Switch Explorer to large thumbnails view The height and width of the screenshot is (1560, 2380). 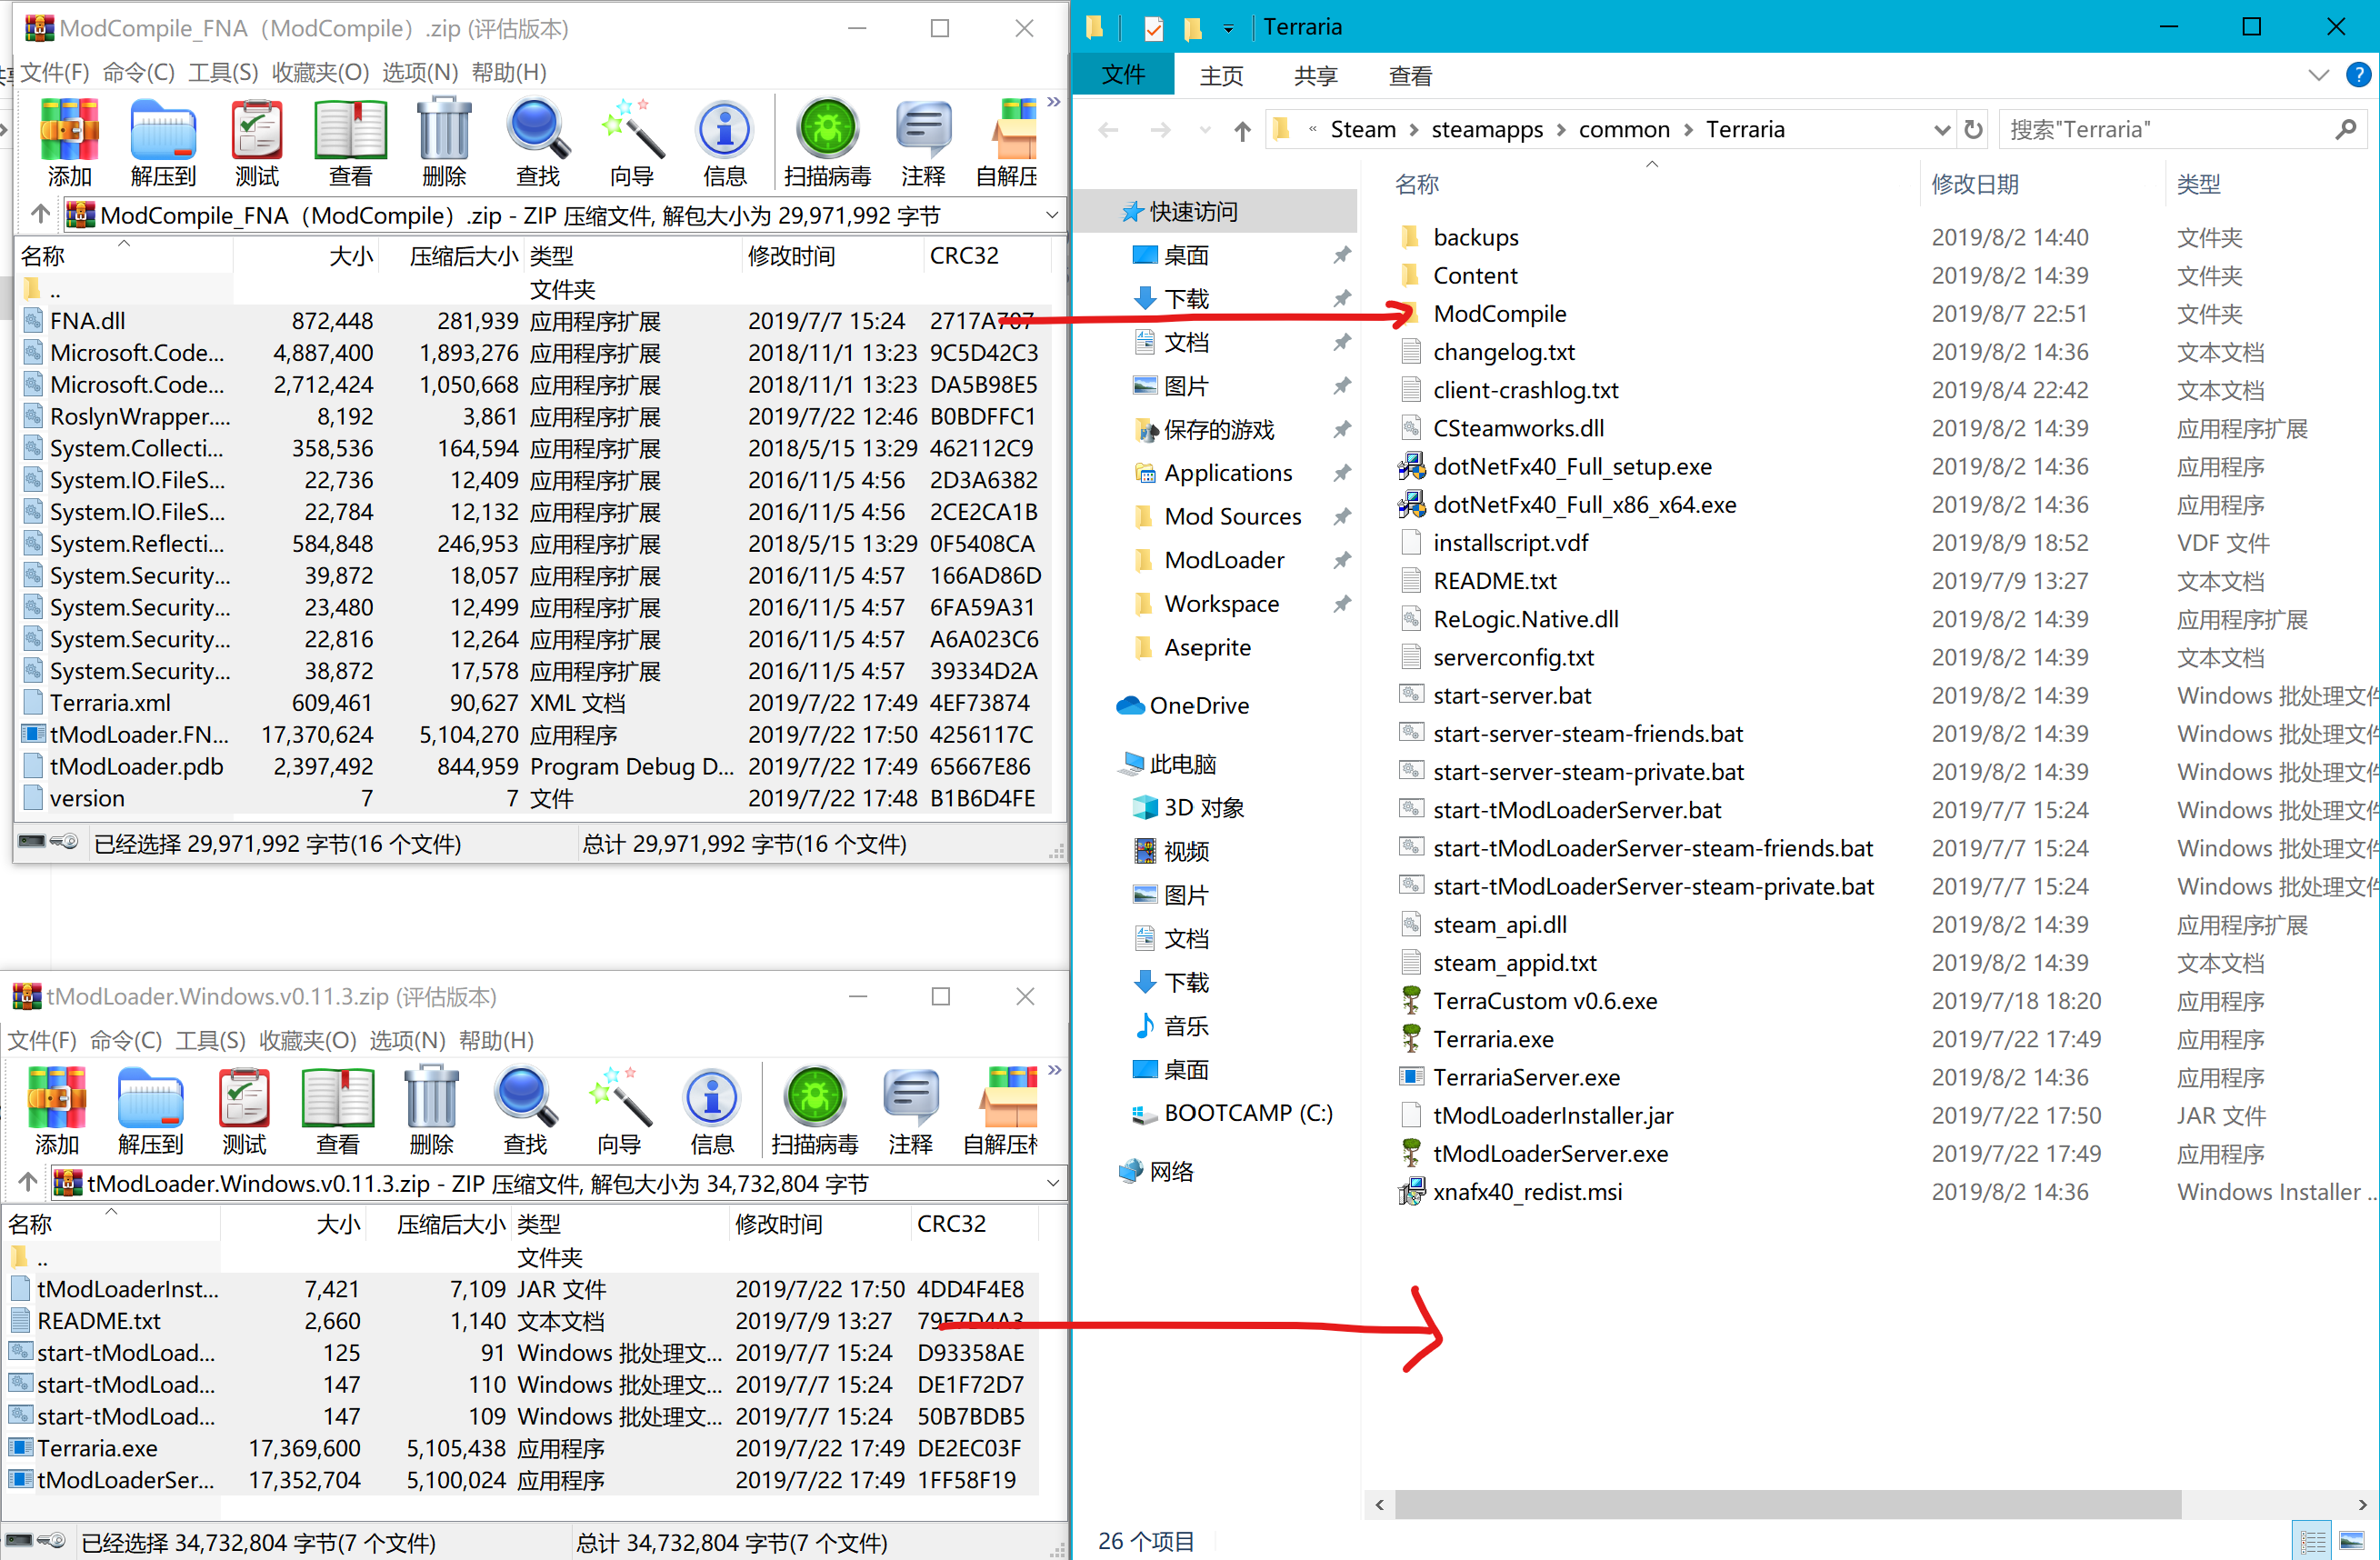click(2352, 1540)
